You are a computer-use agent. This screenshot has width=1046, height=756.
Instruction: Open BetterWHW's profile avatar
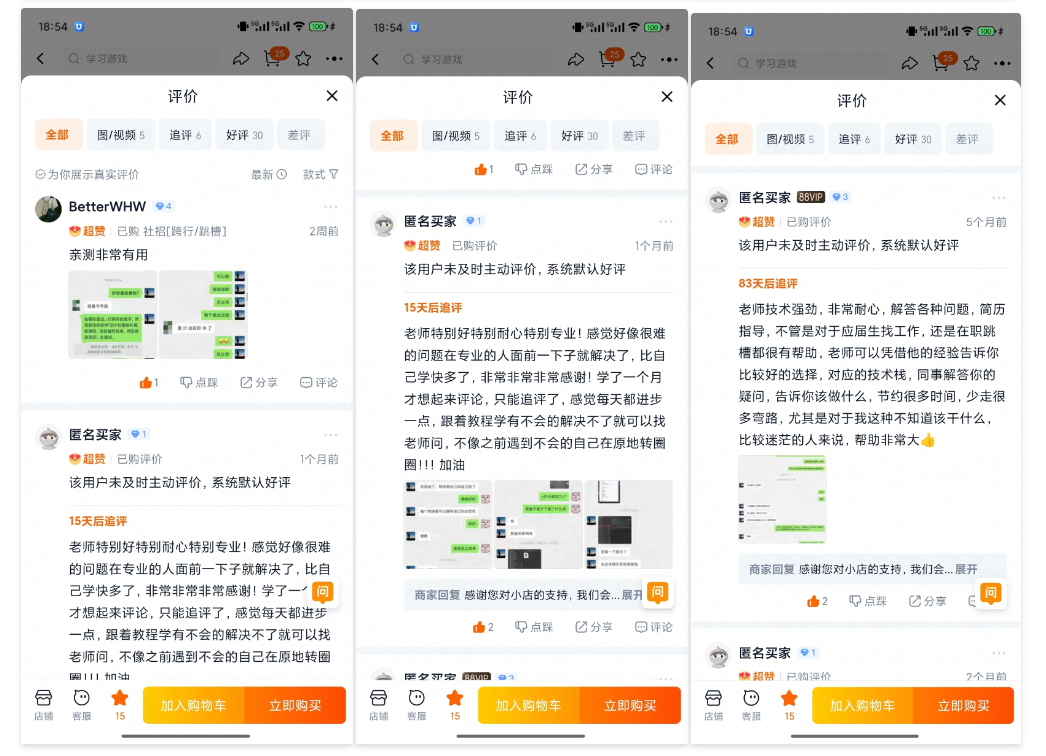point(48,208)
